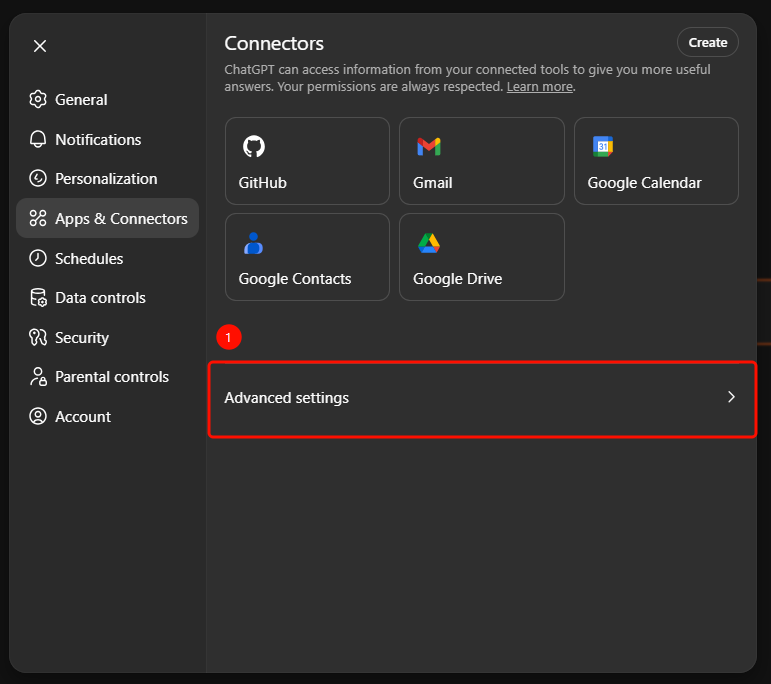Open the Personalization settings section
This screenshot has height=684, width=771.
coord(106,179)
